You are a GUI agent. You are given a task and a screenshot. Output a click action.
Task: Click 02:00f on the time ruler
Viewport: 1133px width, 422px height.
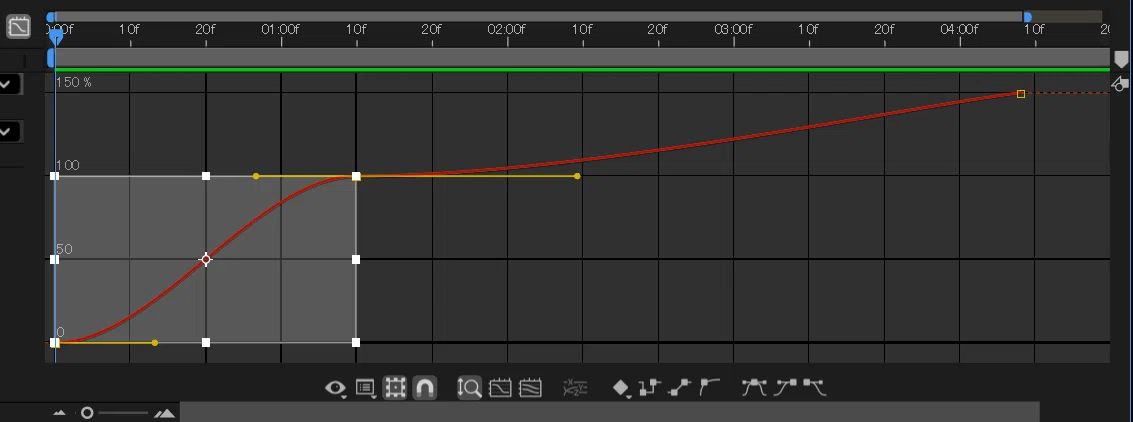click(x=507, y=30)
